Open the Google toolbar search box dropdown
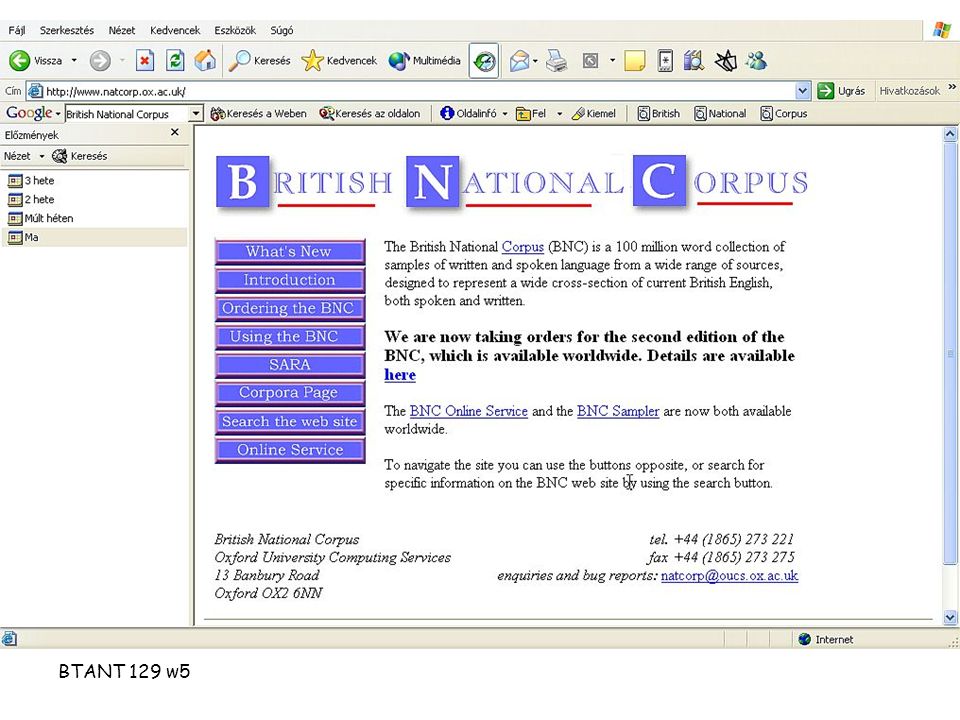 195,113
